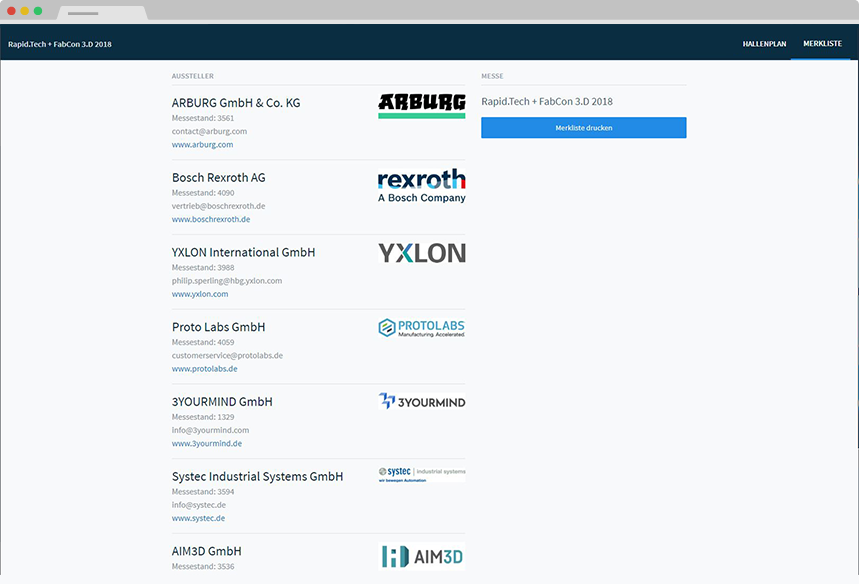Click the Systec industrial systems logo
859x584 pixels.
tap(422, 474)
